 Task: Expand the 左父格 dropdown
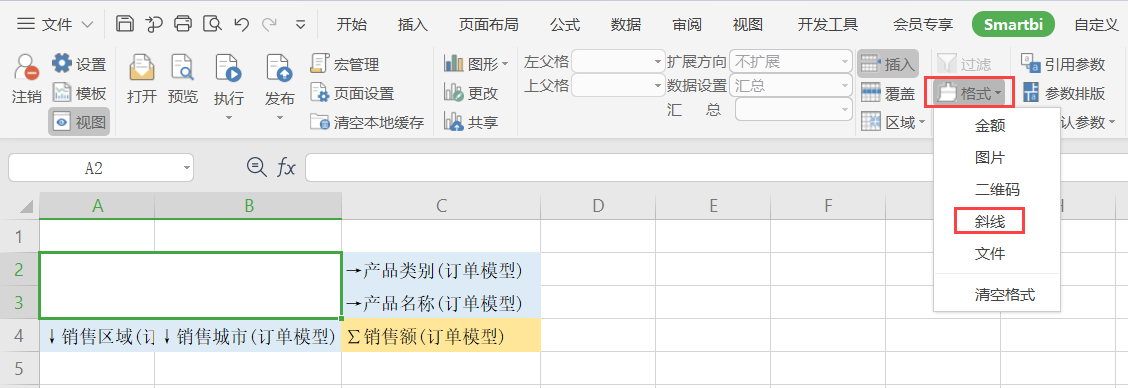click(x=658, y=63)
